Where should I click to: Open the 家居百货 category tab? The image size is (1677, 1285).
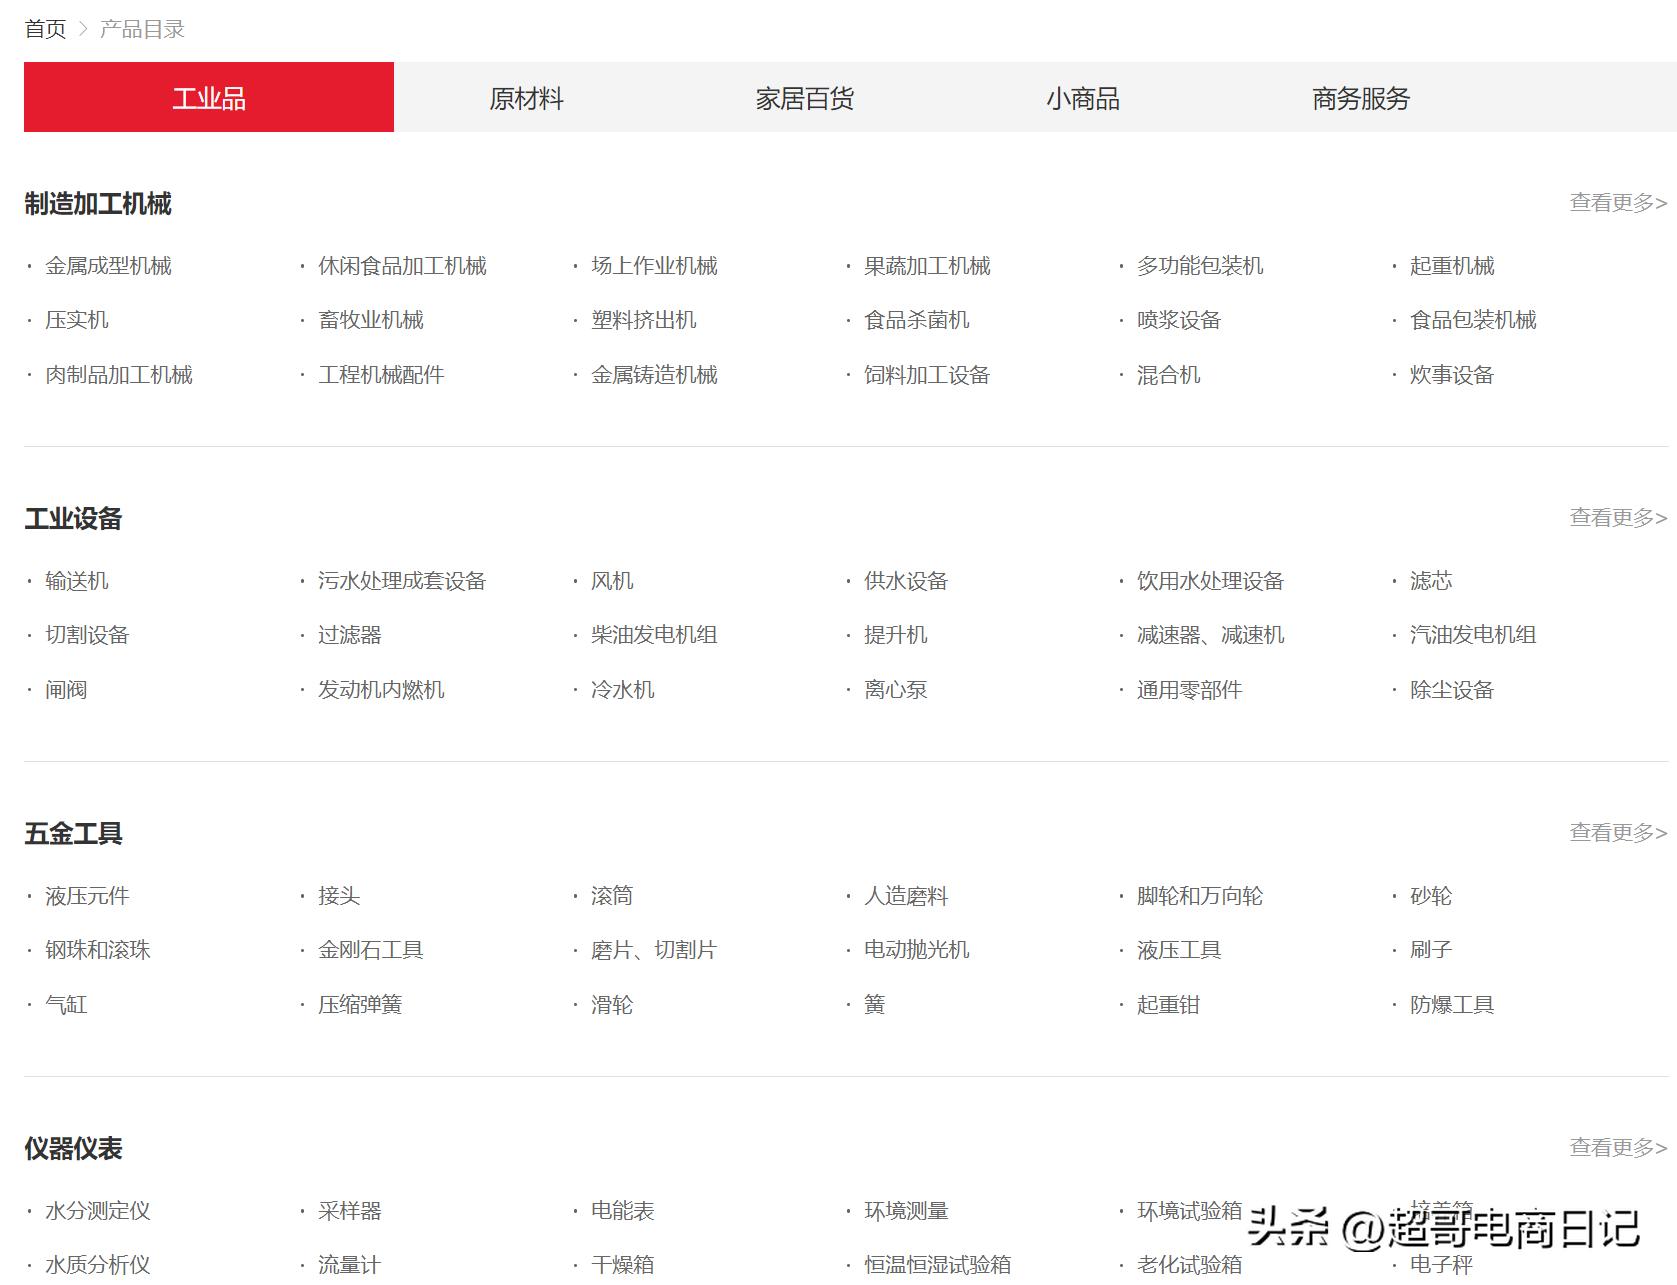point(806,97)
